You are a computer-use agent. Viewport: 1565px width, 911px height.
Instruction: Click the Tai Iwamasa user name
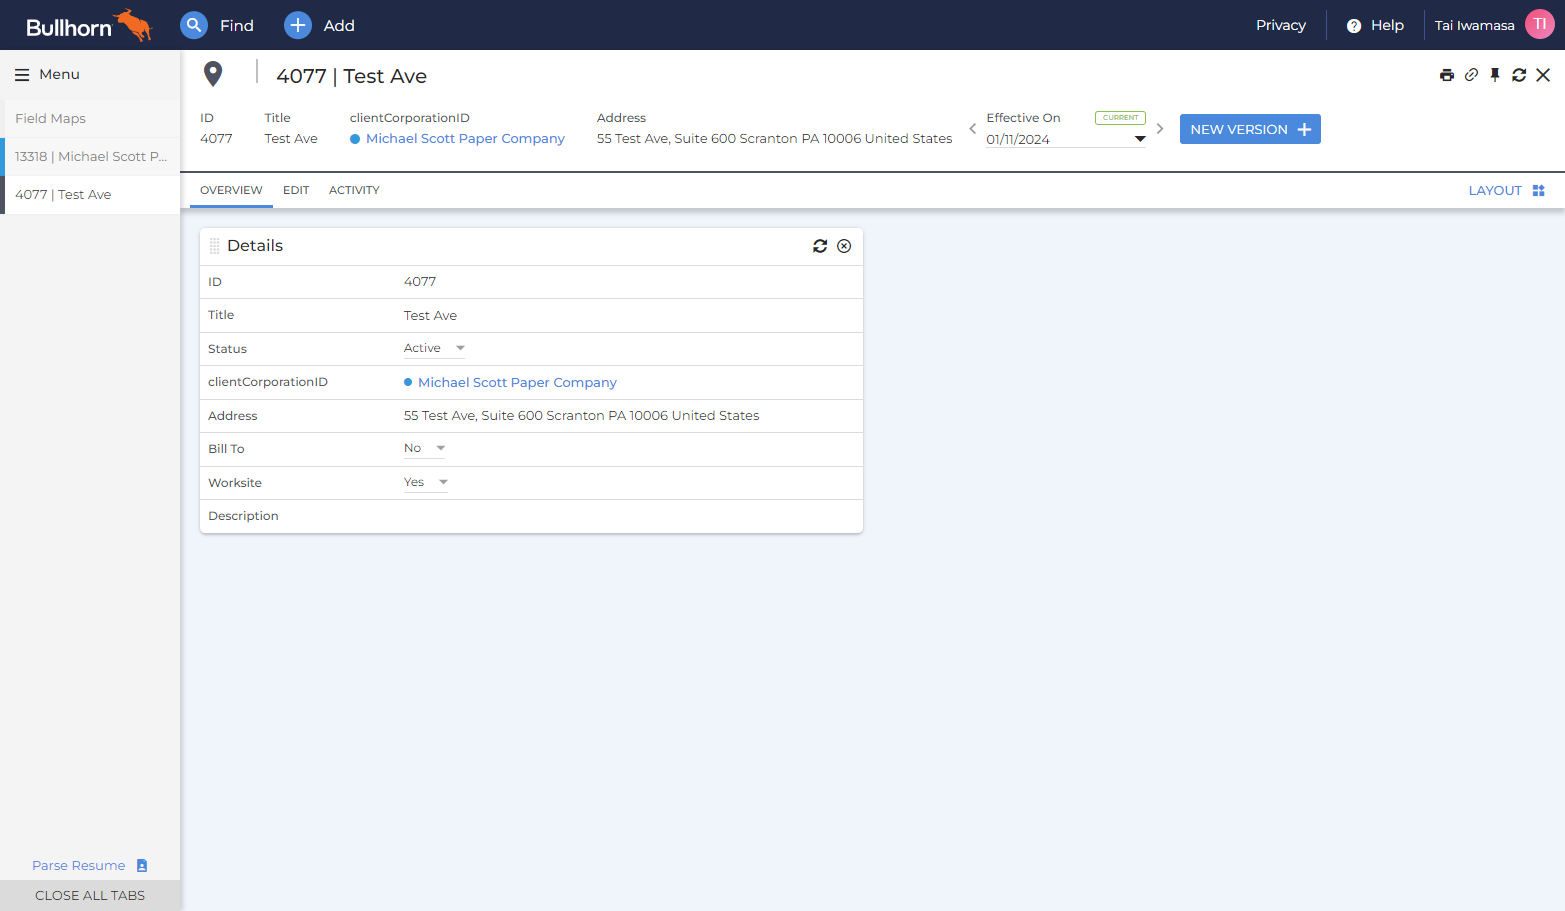1475,26
